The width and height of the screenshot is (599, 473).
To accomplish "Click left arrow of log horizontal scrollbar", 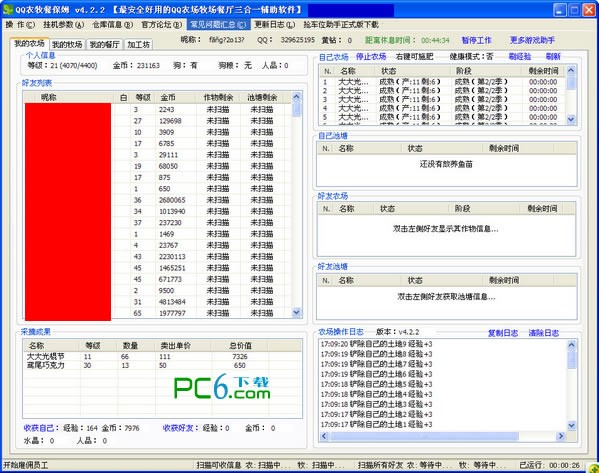I will pos(324,436).
